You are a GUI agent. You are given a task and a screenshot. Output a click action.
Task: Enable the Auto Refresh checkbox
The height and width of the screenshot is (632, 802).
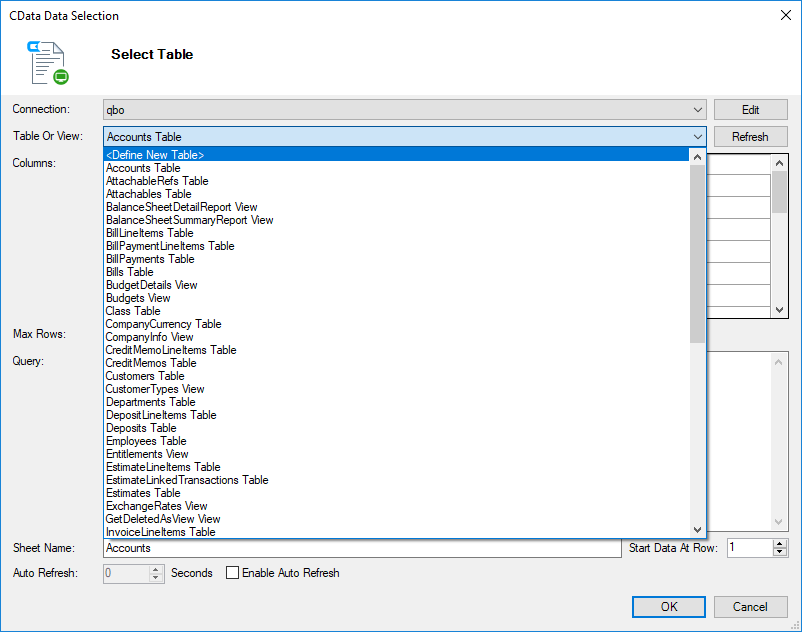[x=233, y=573]
